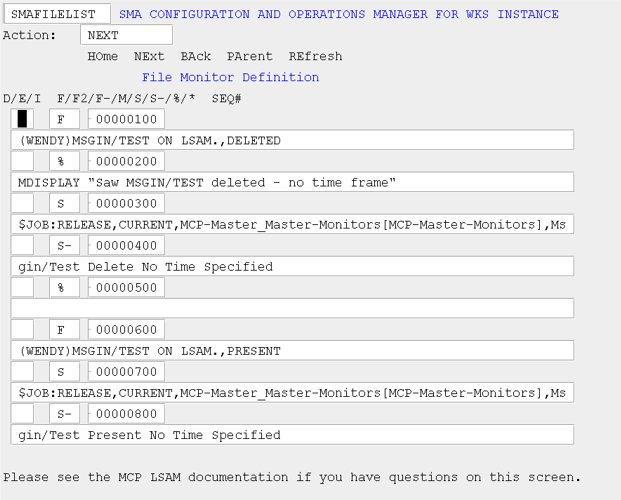Click the S- type field on row 00000400
621x500 pixels.
tap(64, 245)
